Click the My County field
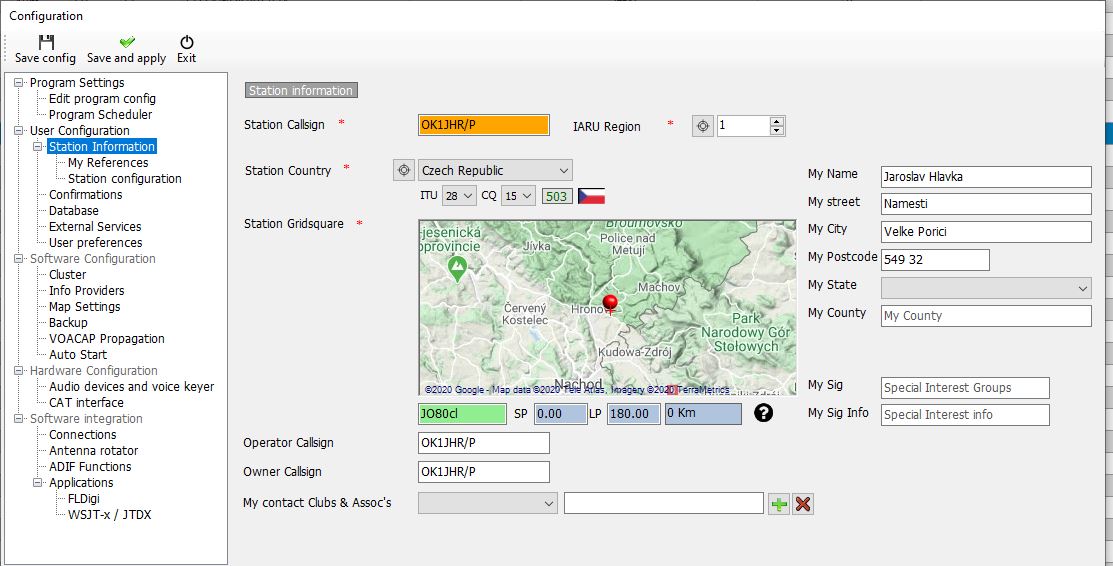 [x=986, y=315]
